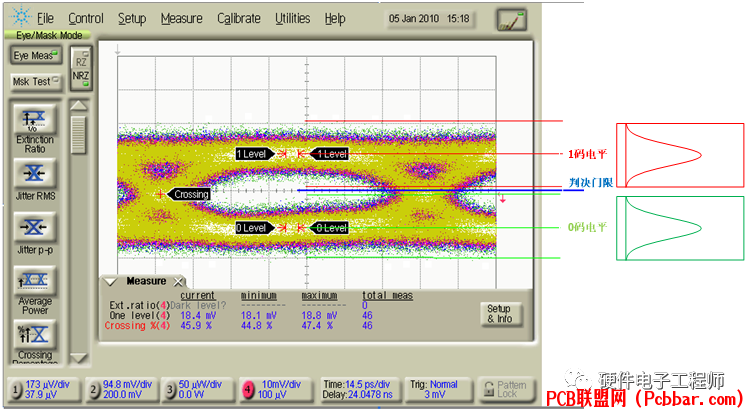Select the Crossing %(4) result row
The width and height of the screenshot is (748, 413).
pos(239,326)
